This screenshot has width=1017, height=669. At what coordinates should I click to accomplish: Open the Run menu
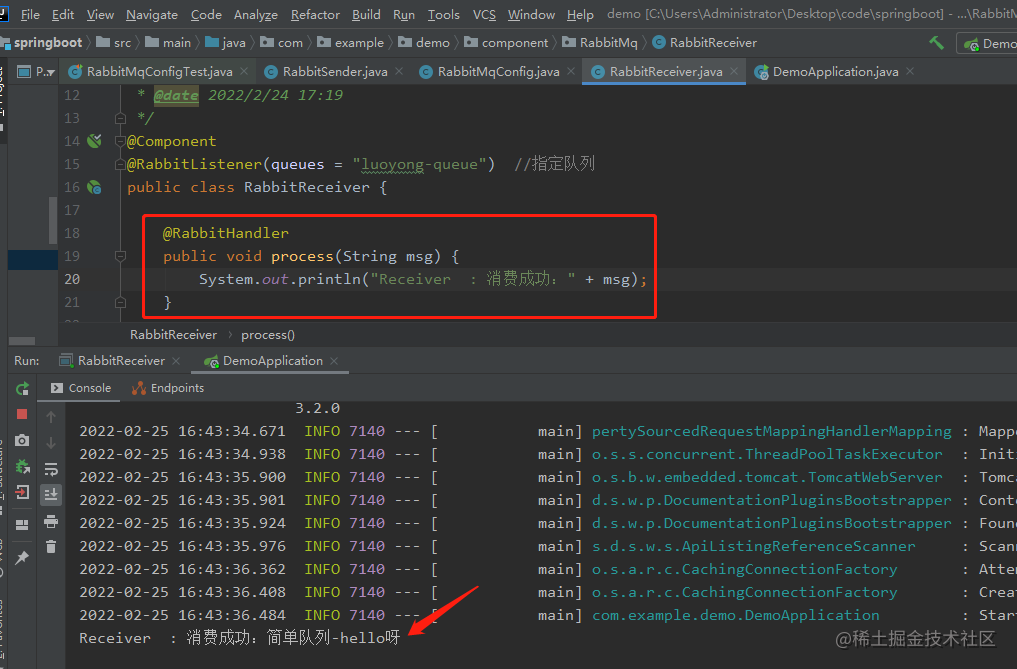coord(403,14)
